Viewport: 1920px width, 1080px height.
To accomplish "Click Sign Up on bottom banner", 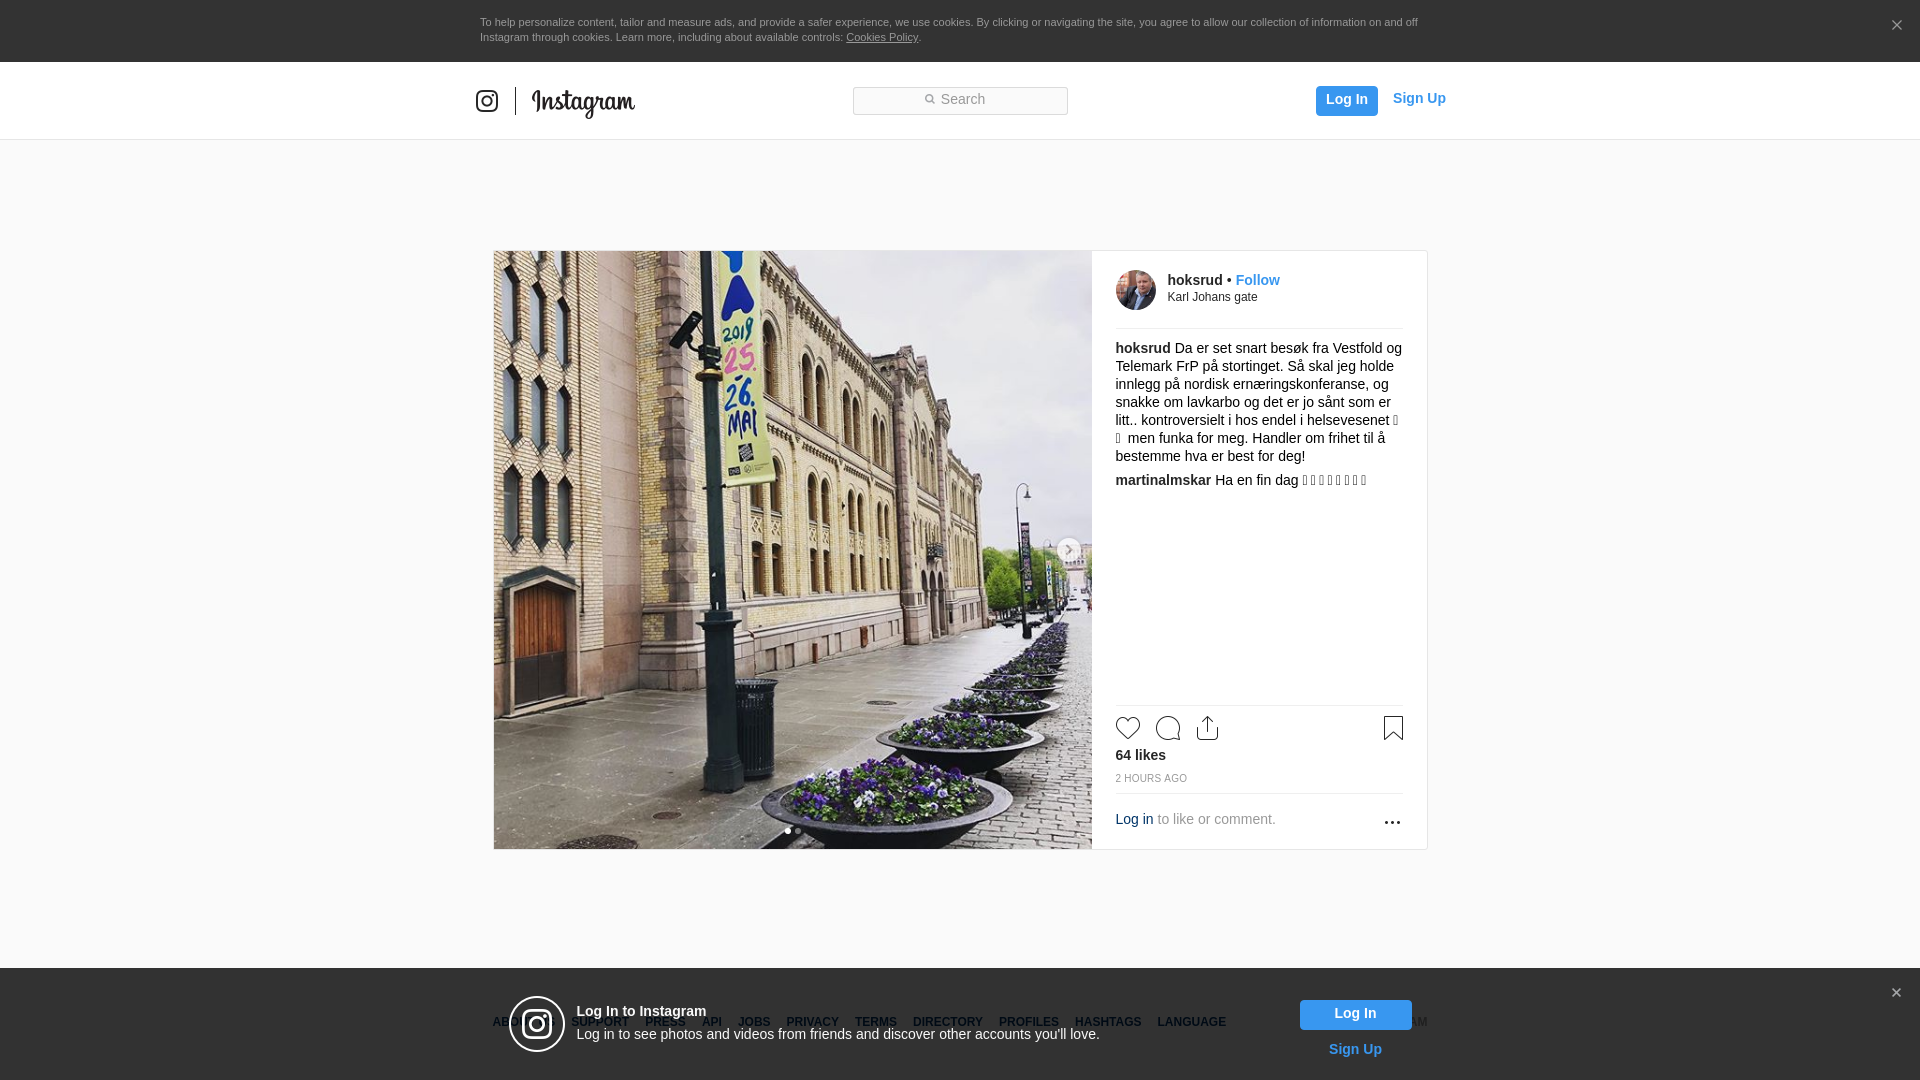I will coord(1355,1049).
